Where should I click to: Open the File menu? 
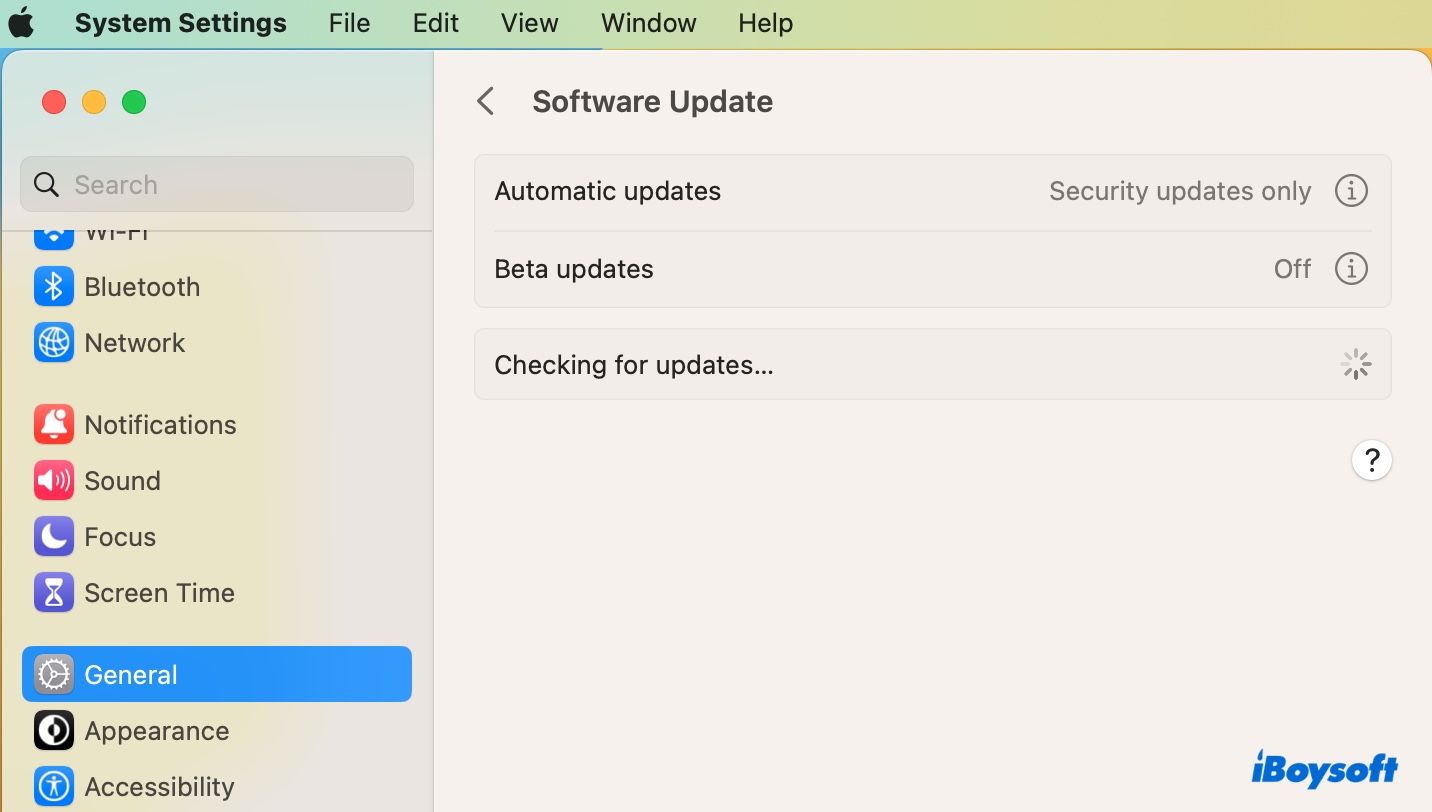pyautogui.click(x=349, y=23)
